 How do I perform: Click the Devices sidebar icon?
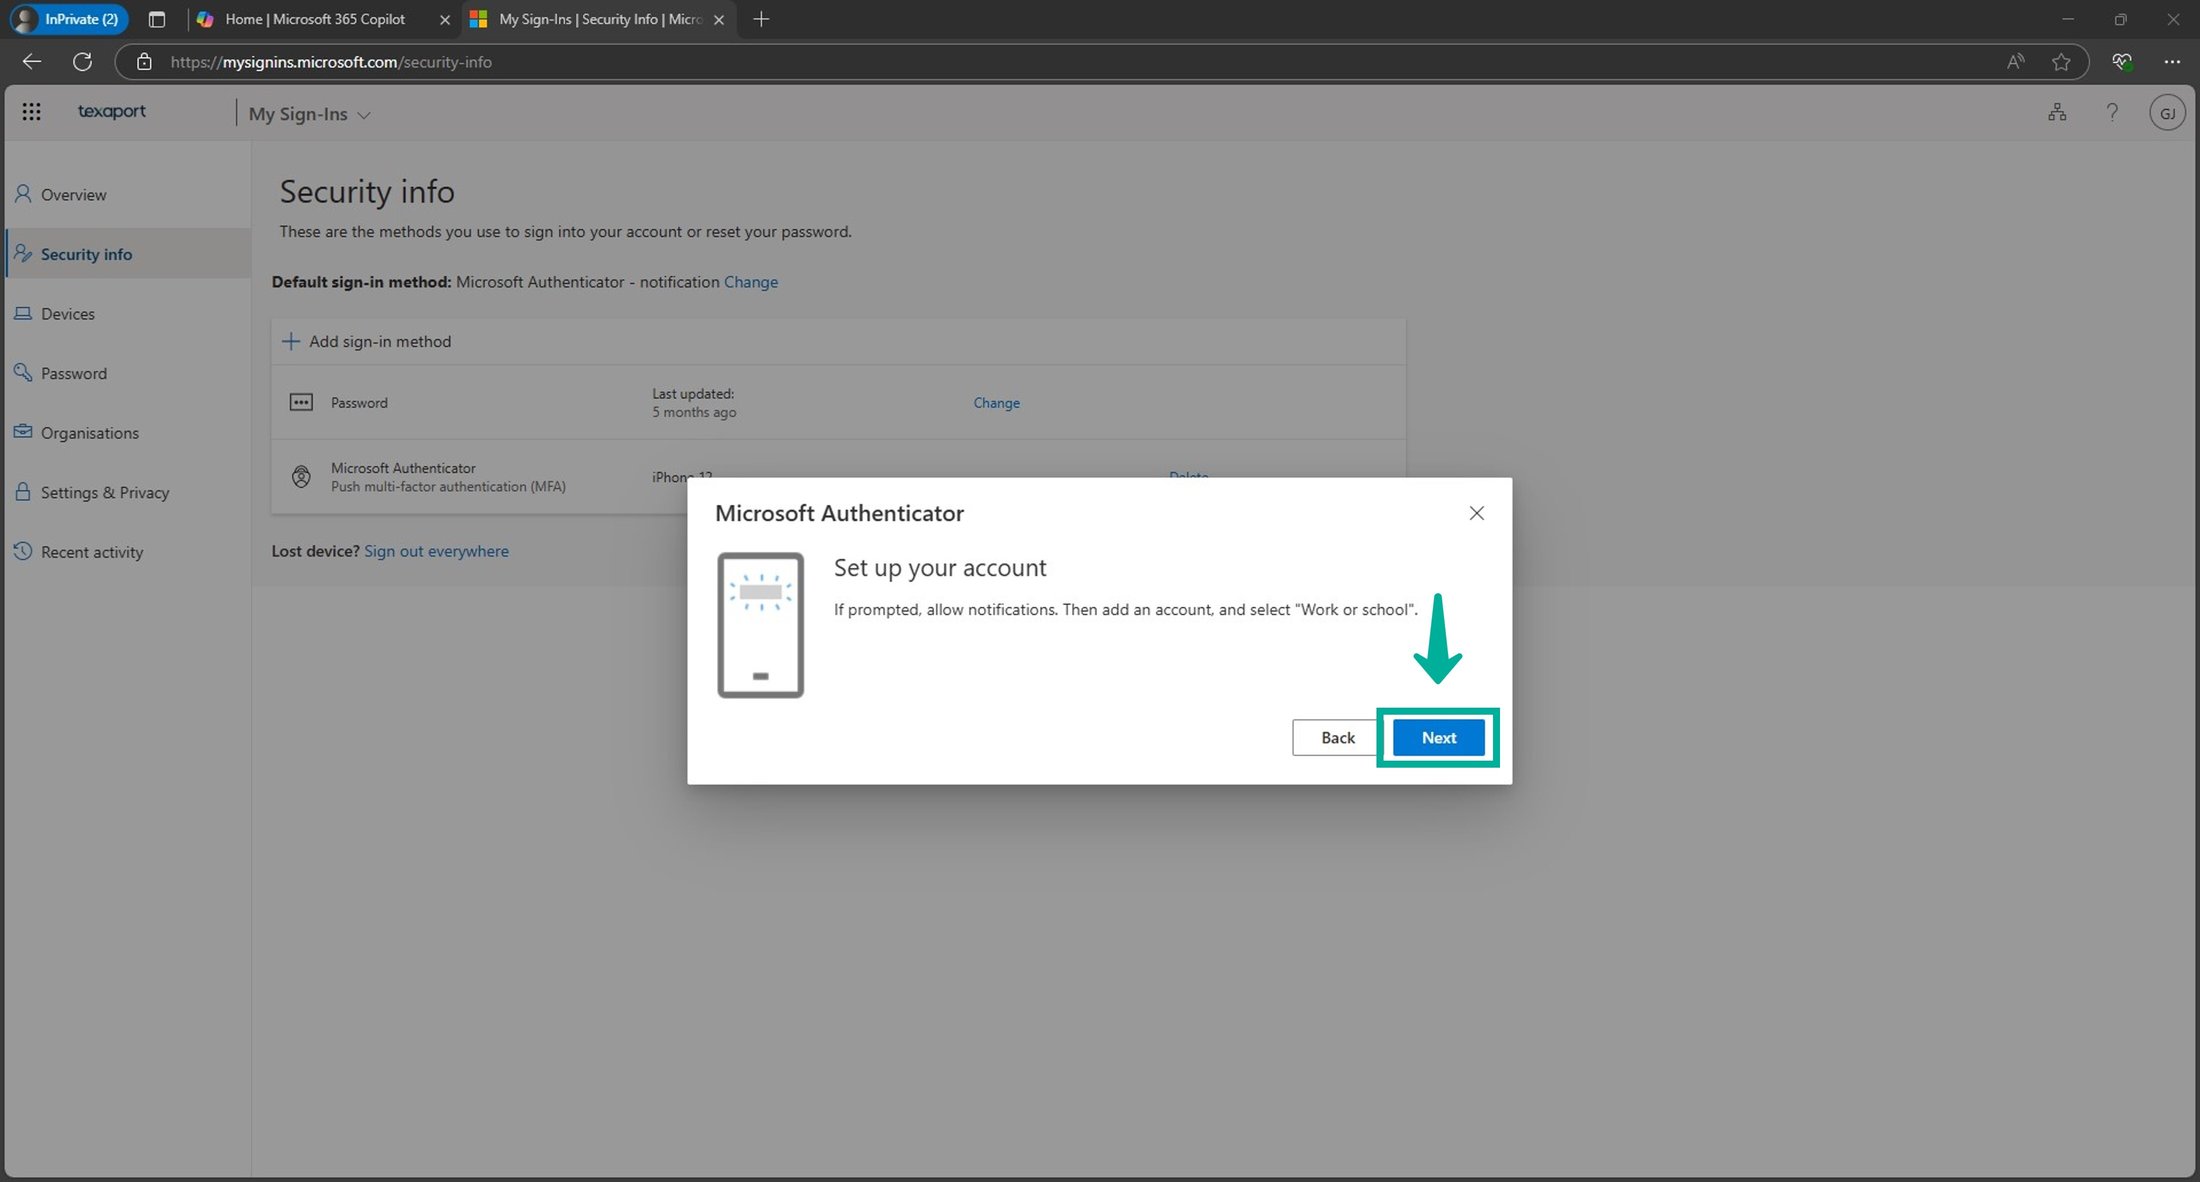(x=23, y=313)
